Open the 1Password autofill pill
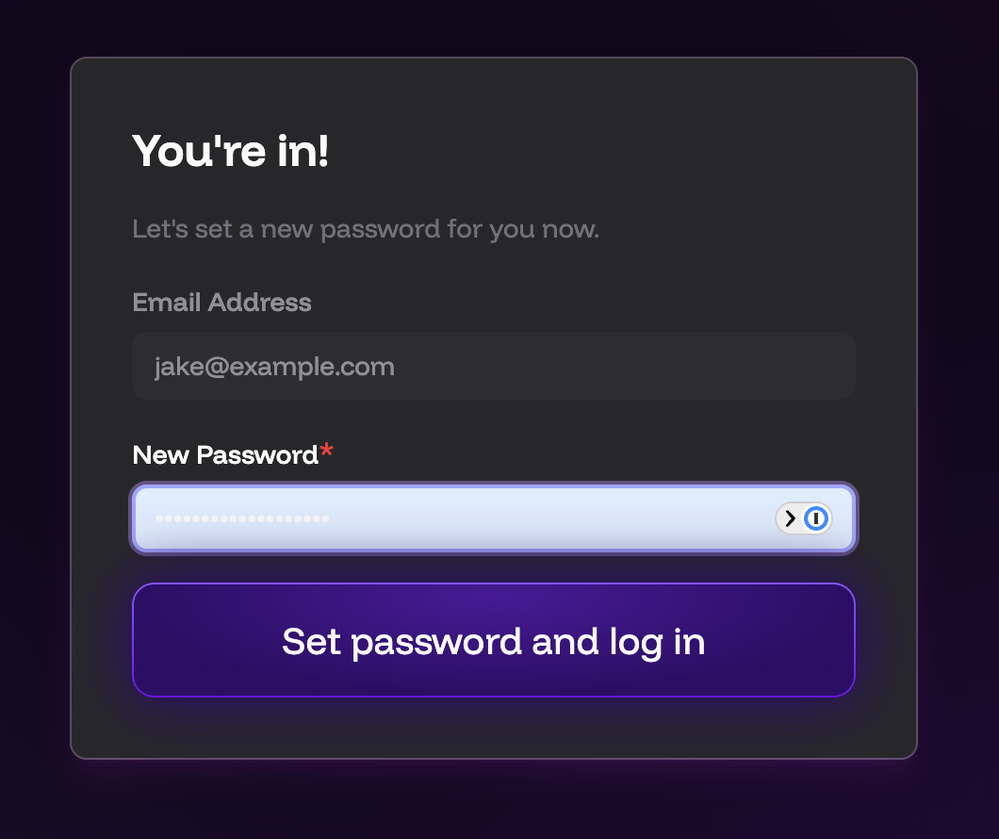The image size is (999, 839). tap(803, 518)
